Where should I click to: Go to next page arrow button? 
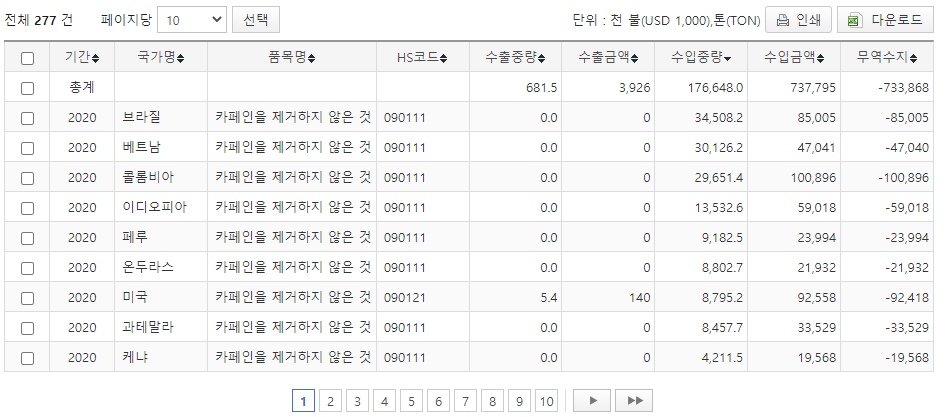593,401
